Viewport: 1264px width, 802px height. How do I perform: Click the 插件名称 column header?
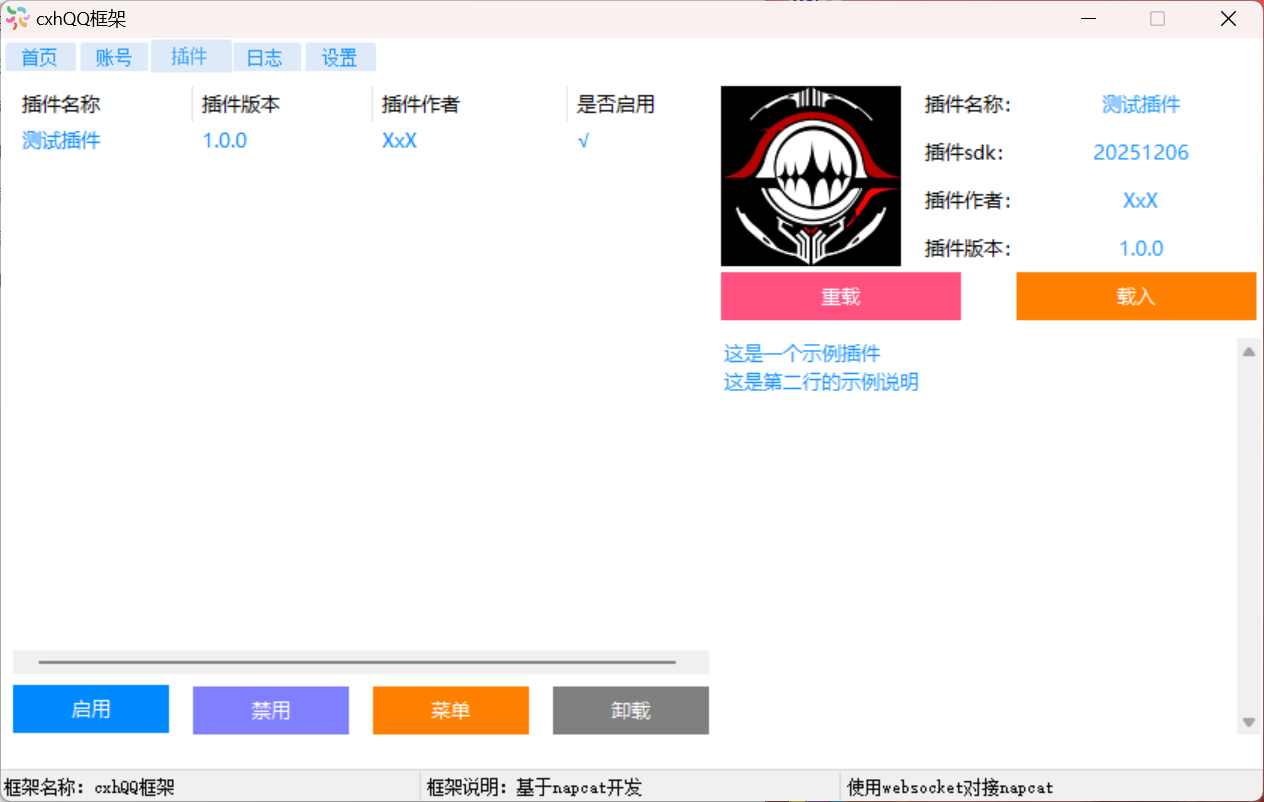(62, 104)
